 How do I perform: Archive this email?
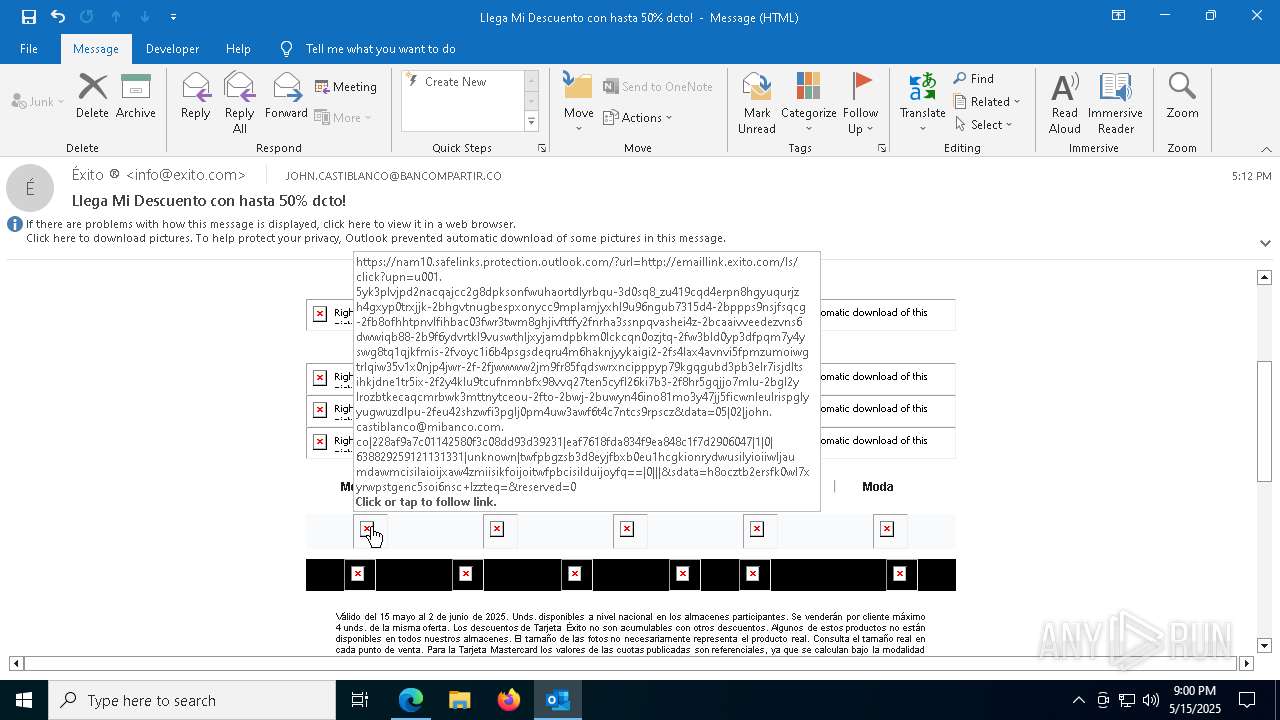coord(136,96)
